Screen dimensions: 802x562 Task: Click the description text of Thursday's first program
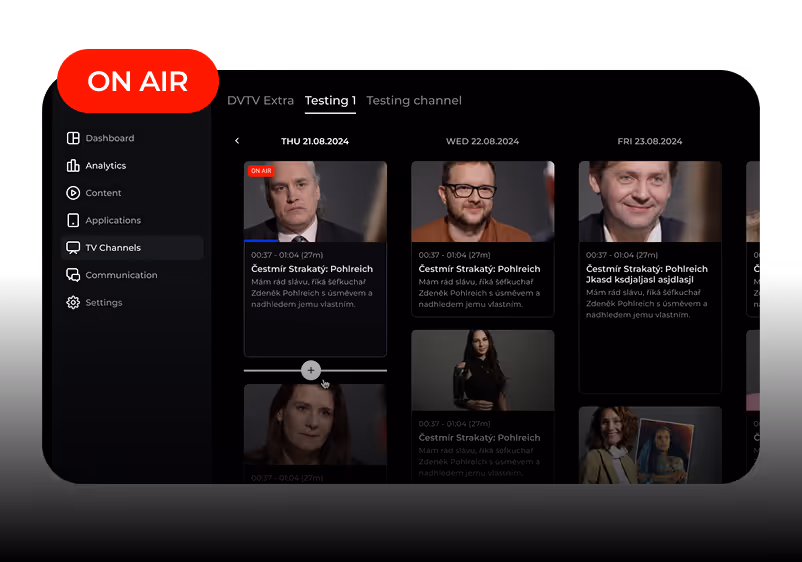click(x=311, y=293)
